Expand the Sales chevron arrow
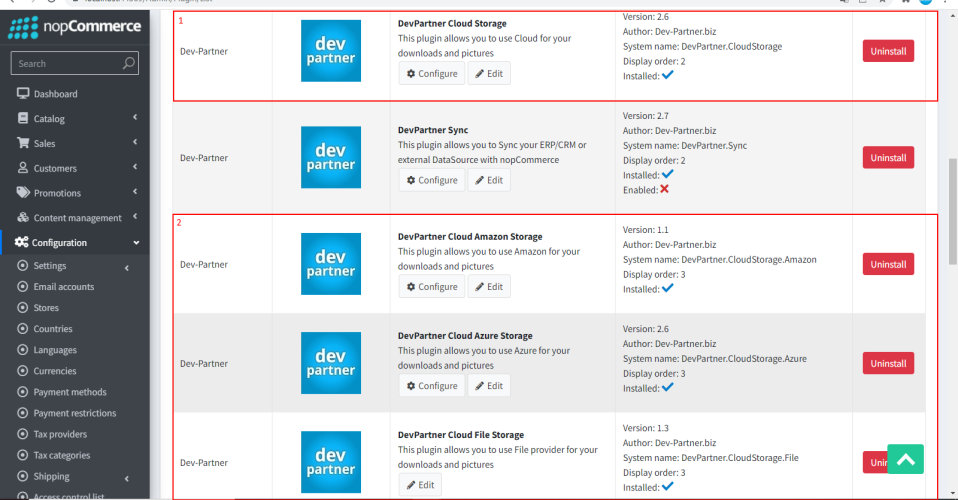958x500 pixels. point(135,142)
